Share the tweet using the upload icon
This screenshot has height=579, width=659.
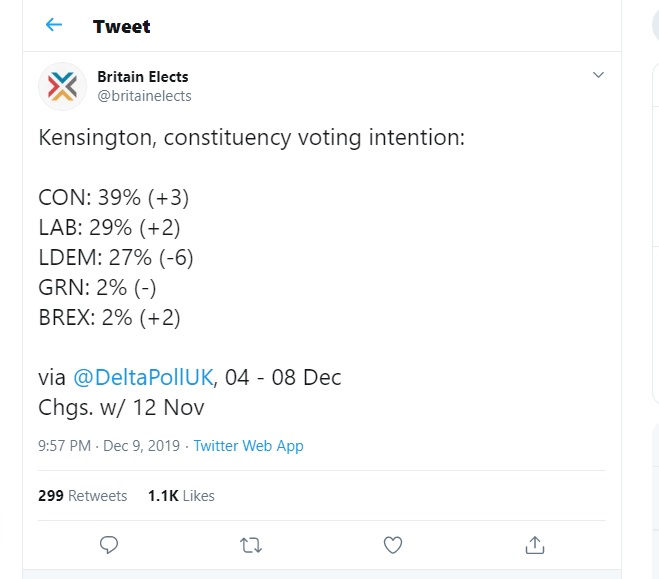[534, 544]
